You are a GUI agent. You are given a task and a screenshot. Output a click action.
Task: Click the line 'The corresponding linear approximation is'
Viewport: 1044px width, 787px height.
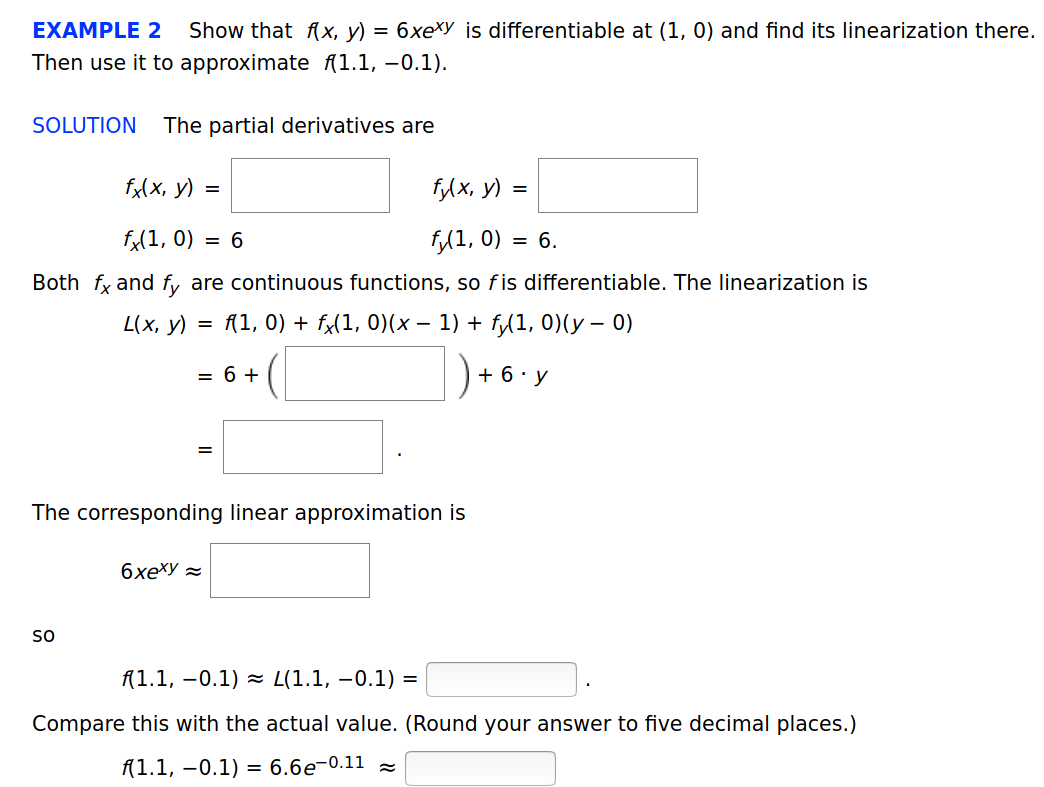tap(248, 512)
